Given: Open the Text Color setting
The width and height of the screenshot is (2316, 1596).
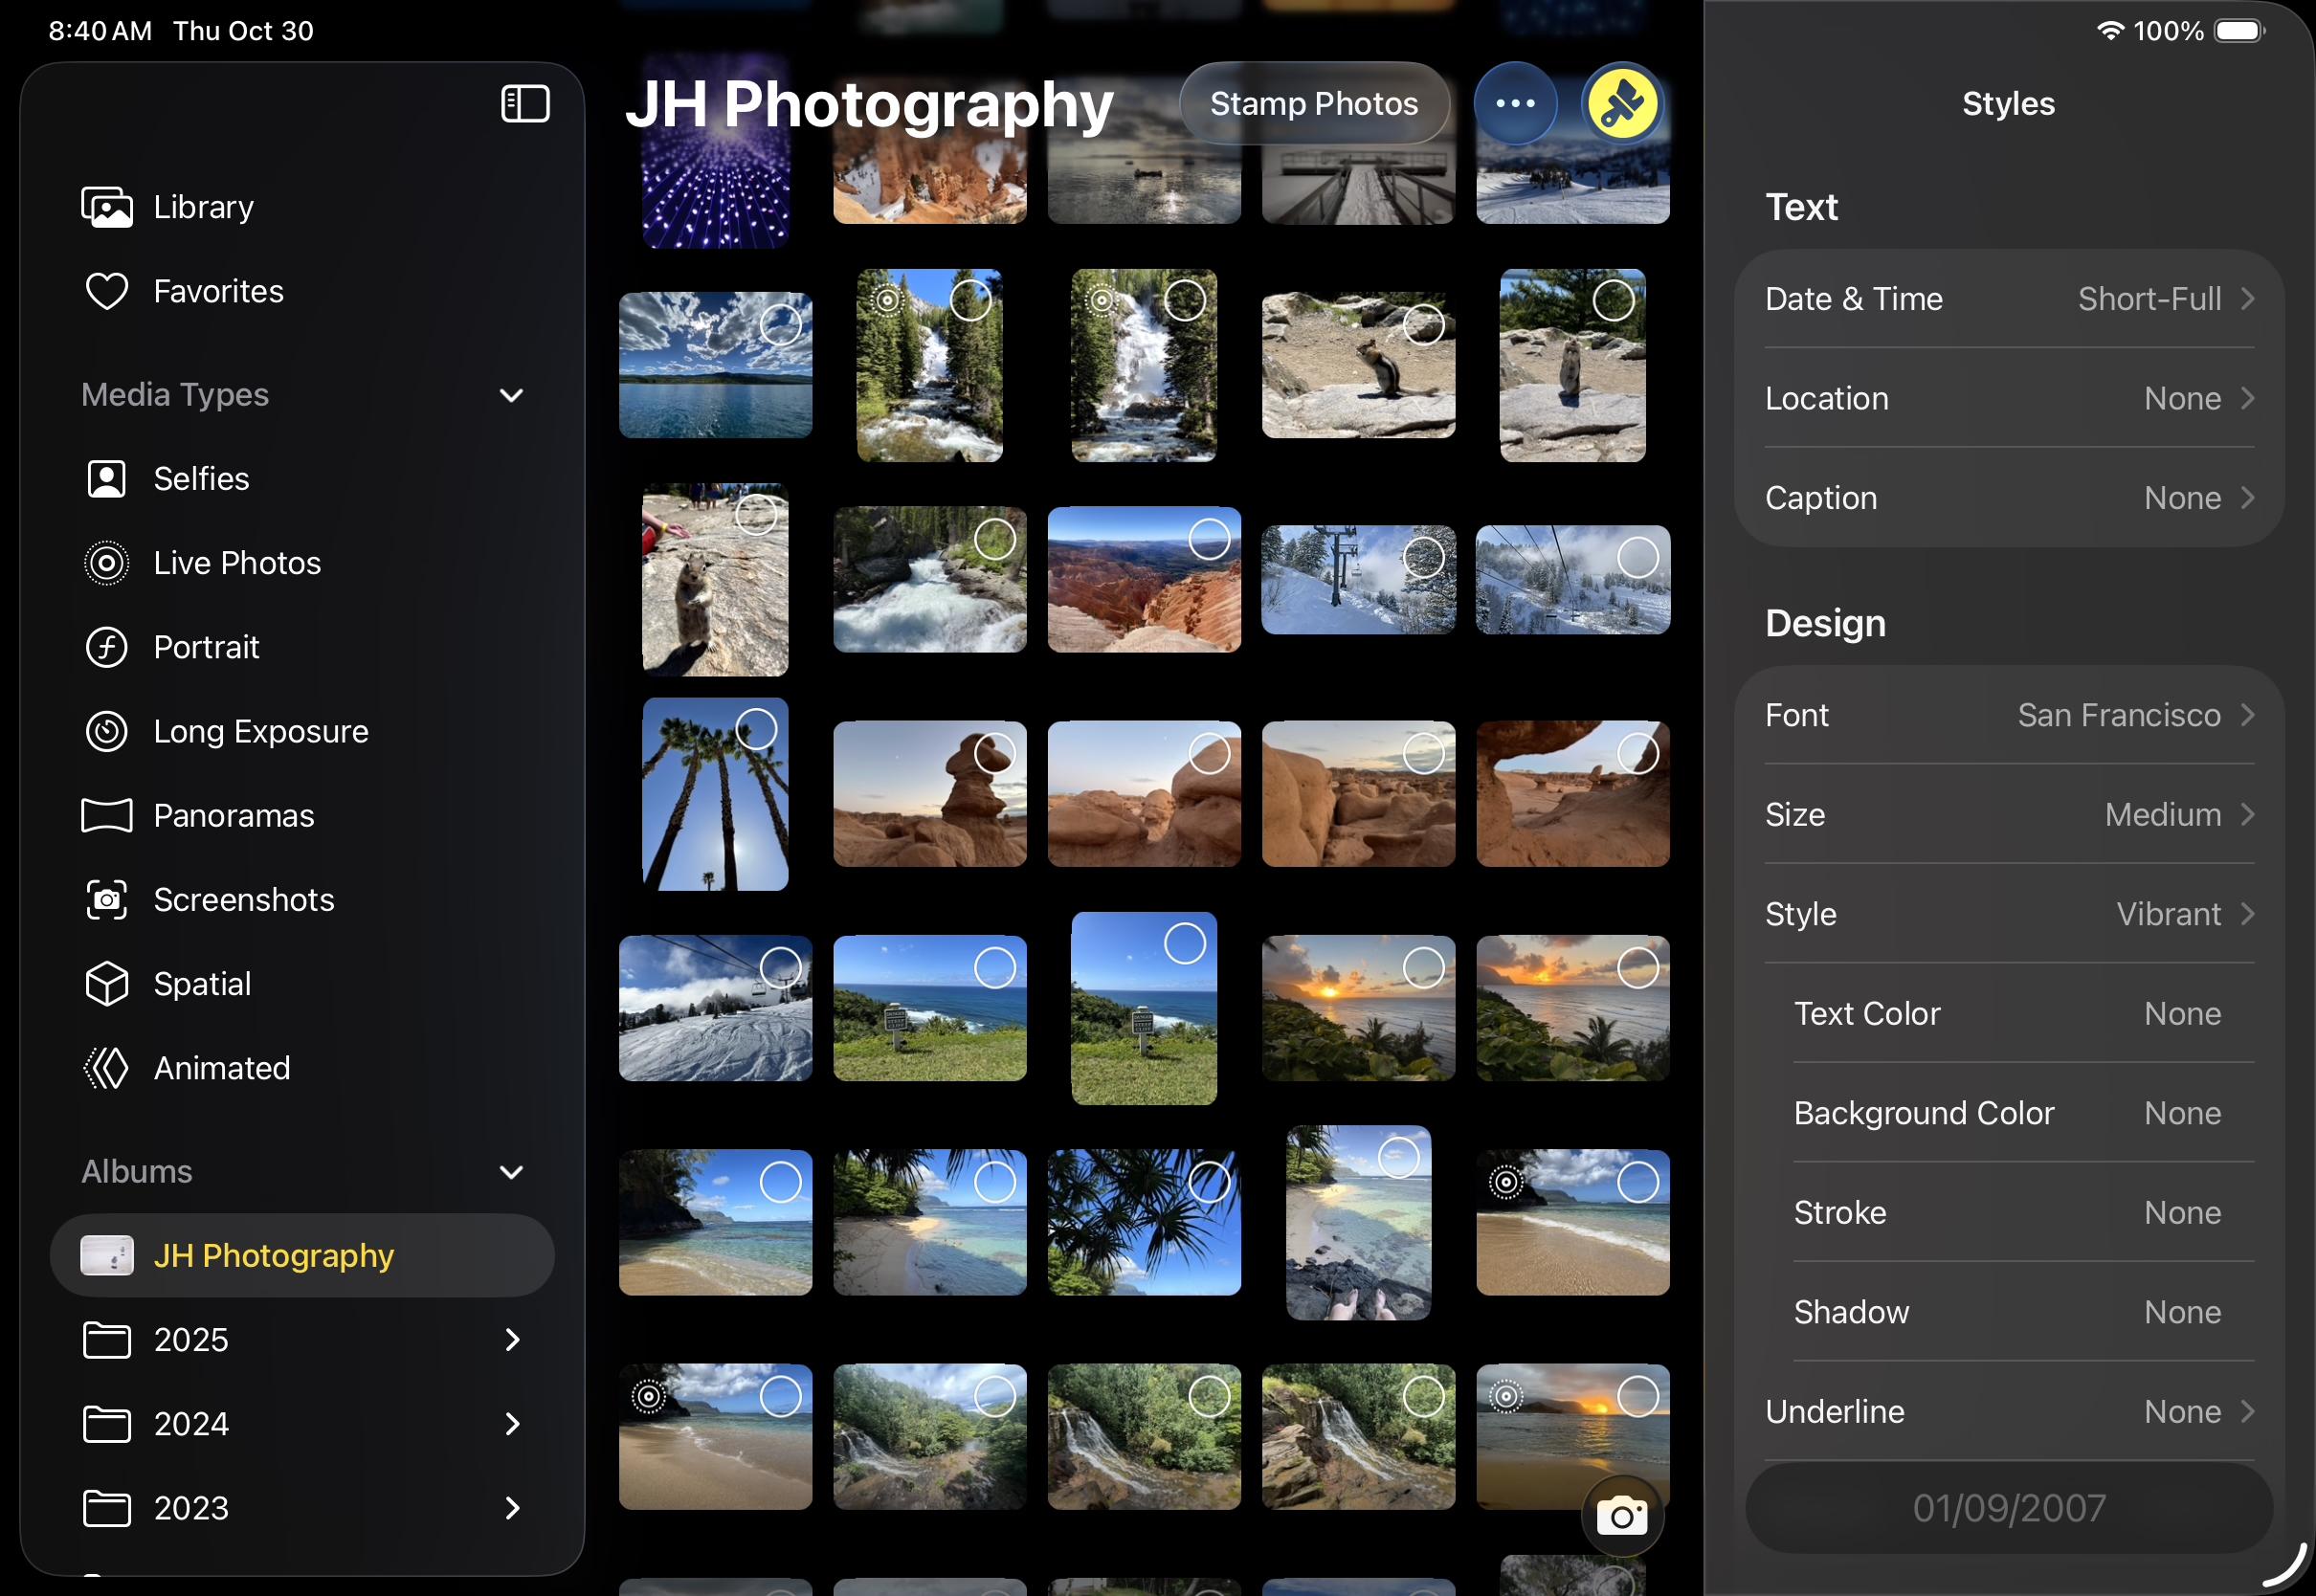Looking at the screenshot, I should point(2008,1014).
